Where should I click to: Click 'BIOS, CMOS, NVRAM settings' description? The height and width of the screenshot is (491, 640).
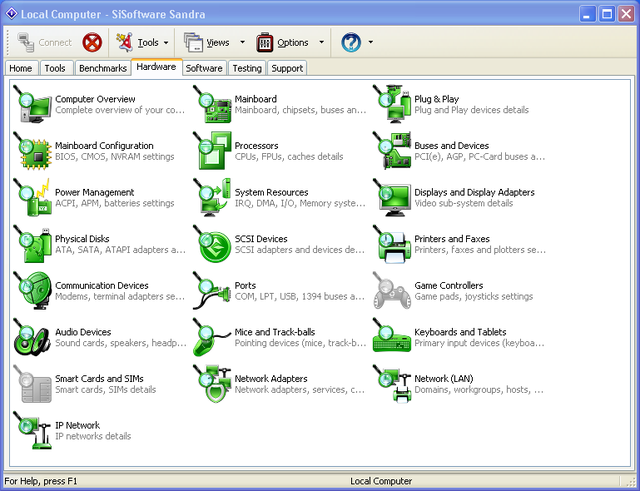tap(115, 157)
